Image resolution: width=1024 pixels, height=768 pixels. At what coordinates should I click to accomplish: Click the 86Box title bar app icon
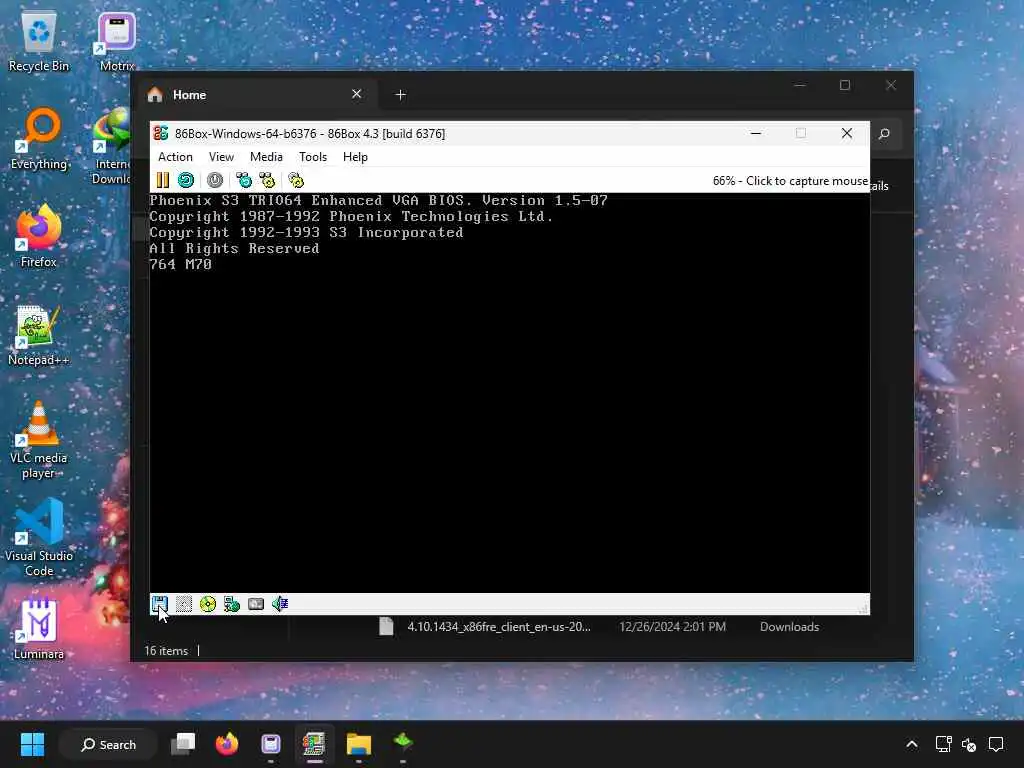point(161,133)
